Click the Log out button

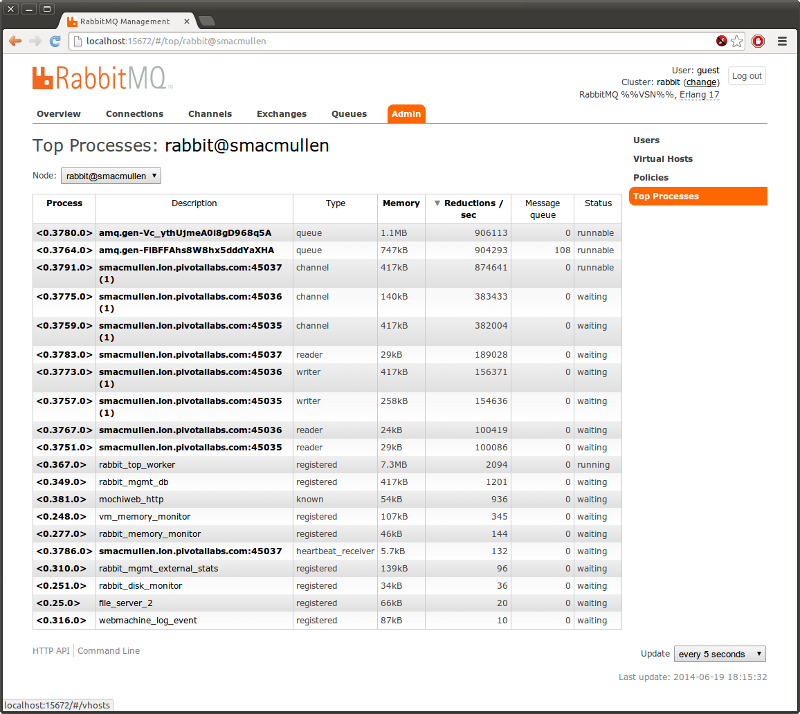coord(746,76)
